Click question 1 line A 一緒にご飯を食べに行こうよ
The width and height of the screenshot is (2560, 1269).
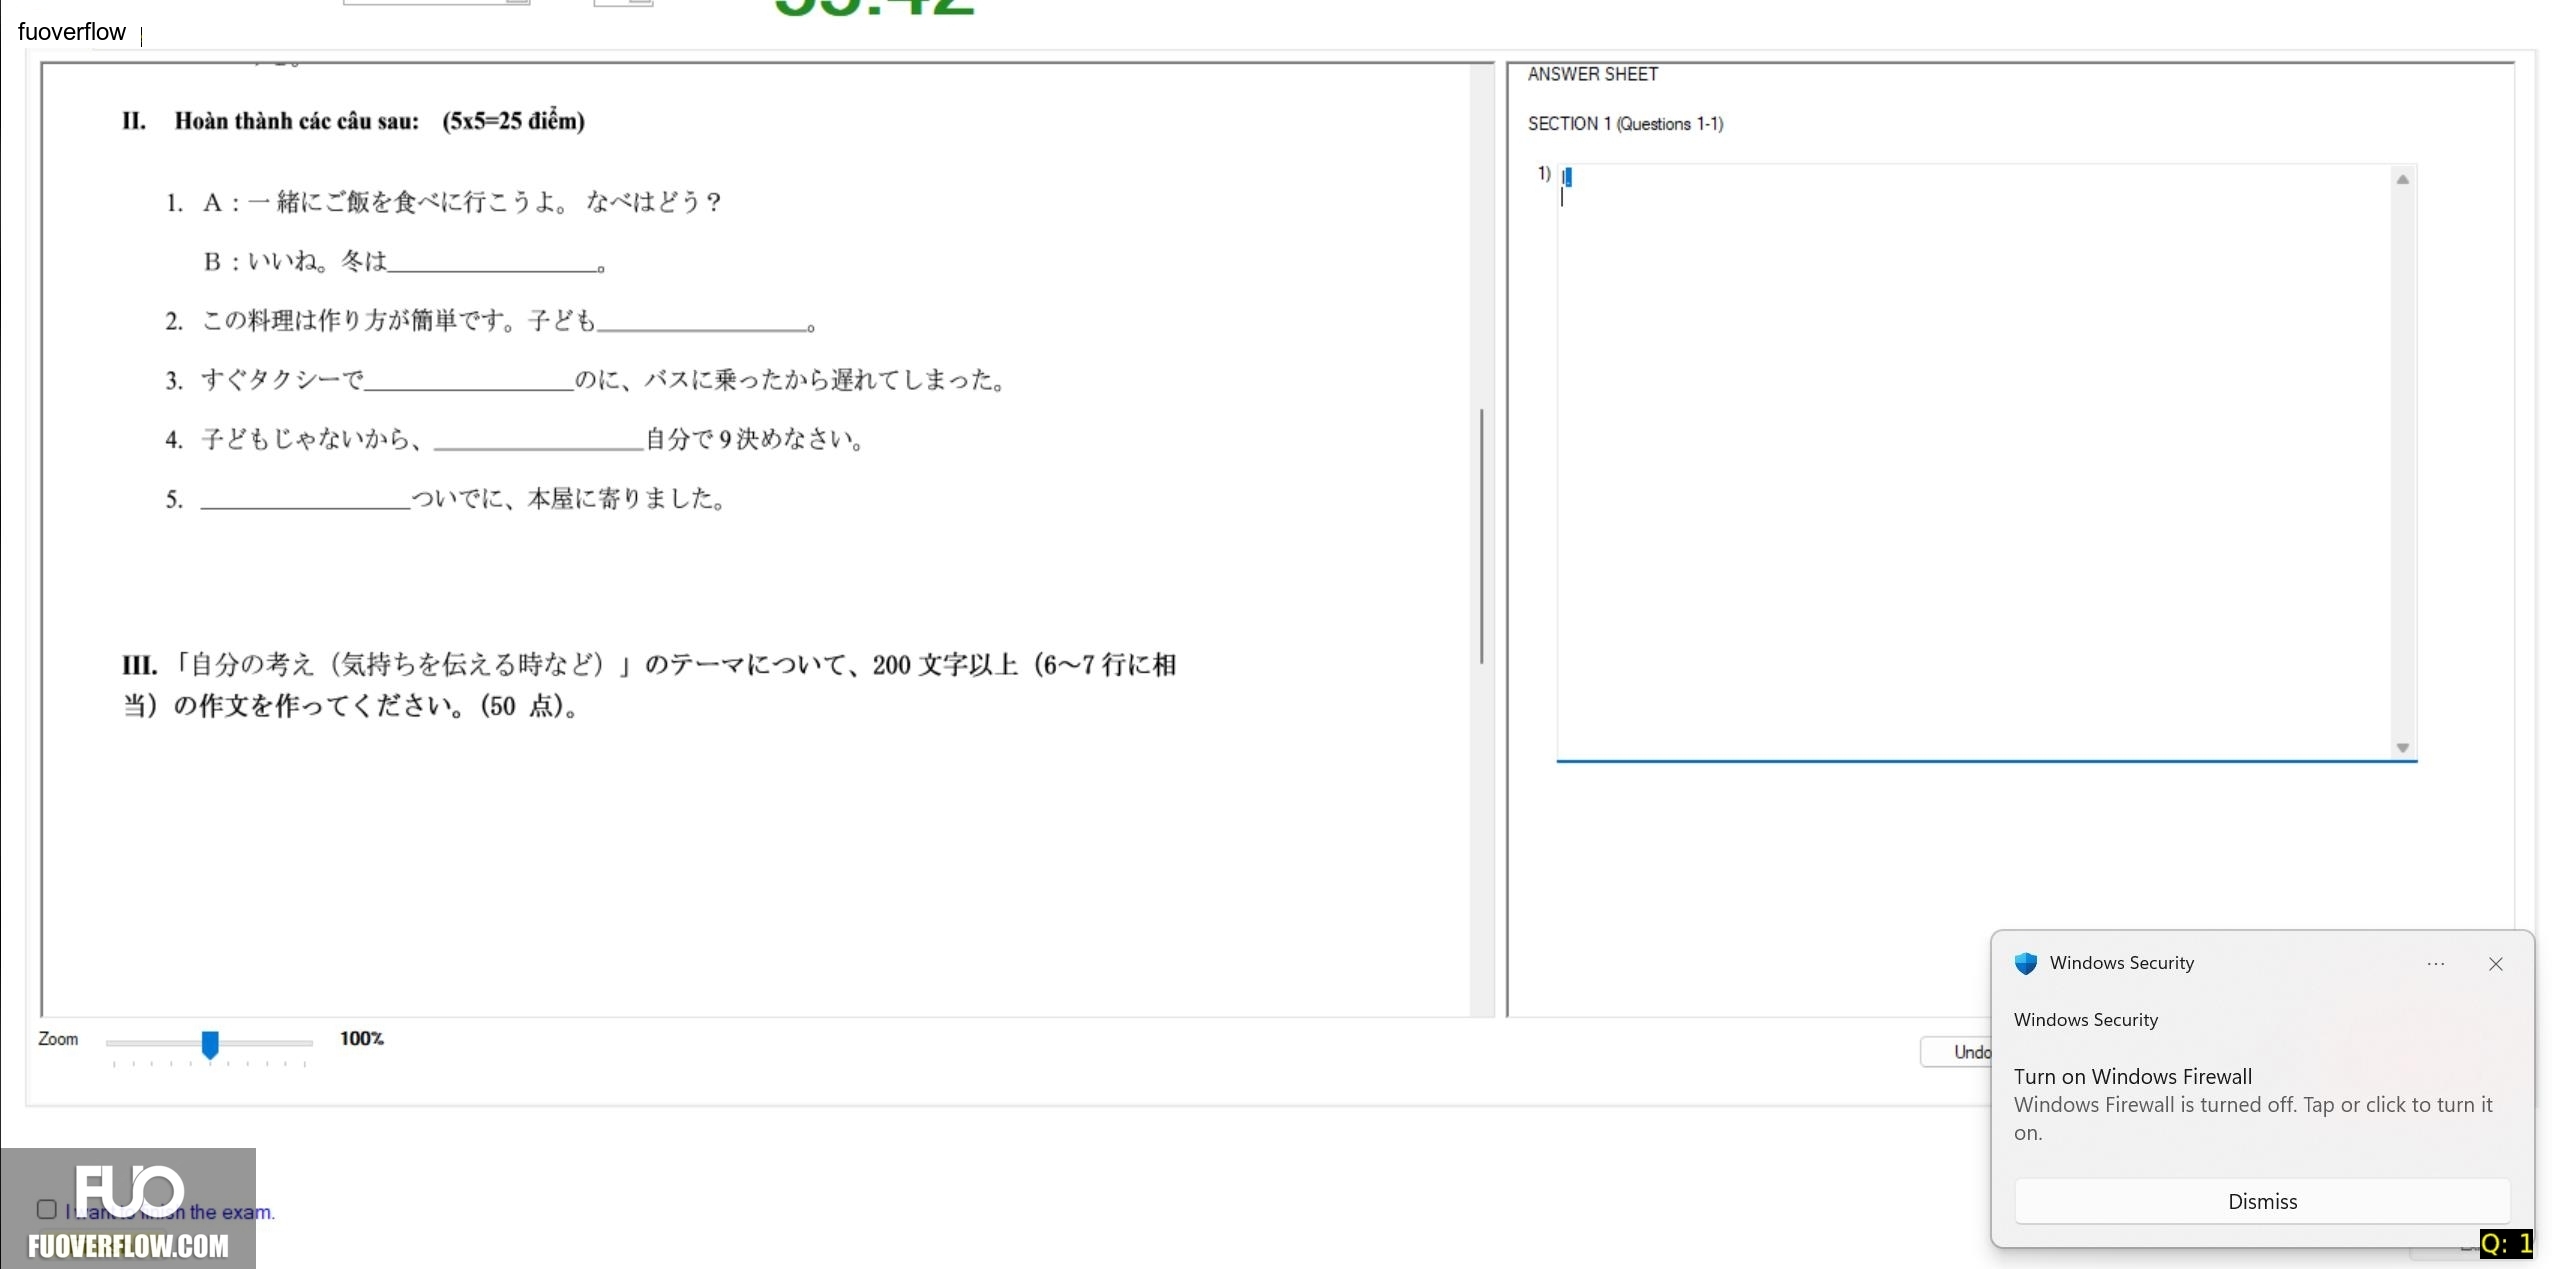(x=444, y=202)
